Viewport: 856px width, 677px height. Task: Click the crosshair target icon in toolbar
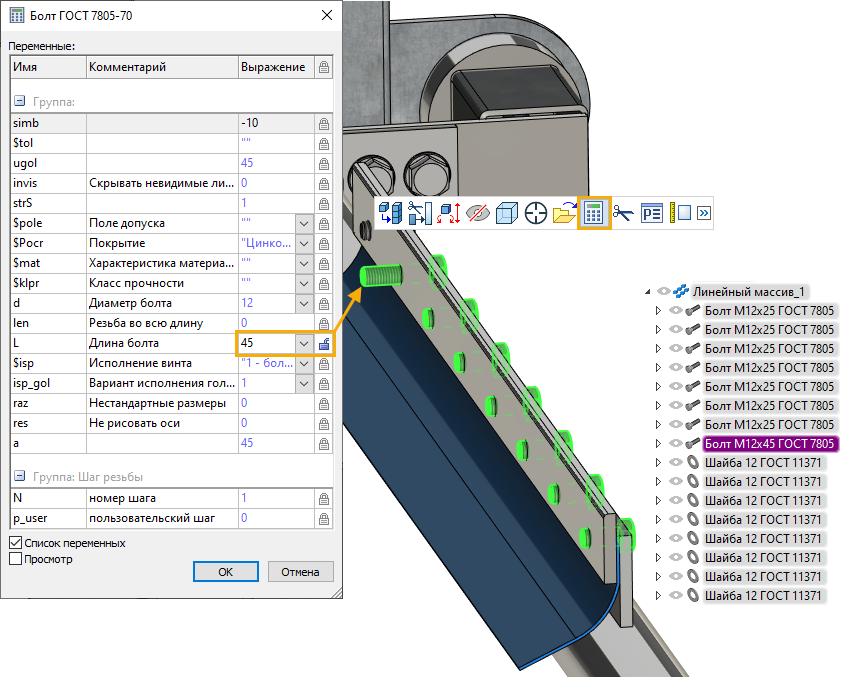536,213
